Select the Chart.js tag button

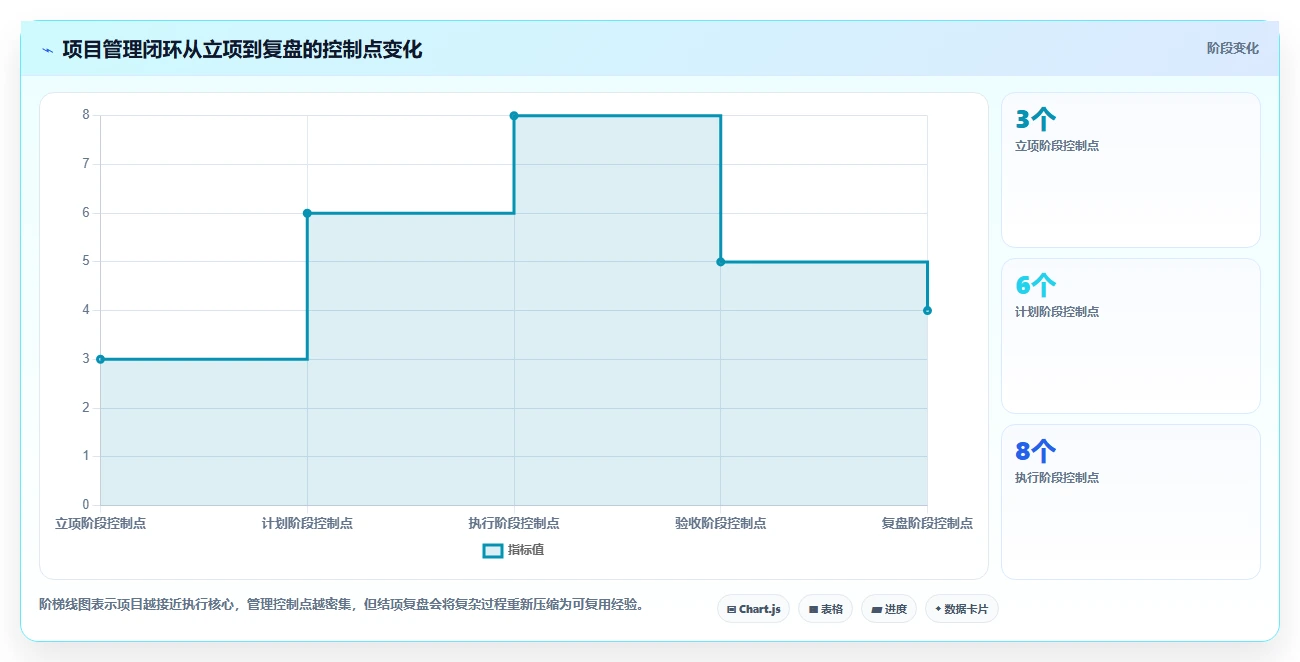(x=754, y=609)
